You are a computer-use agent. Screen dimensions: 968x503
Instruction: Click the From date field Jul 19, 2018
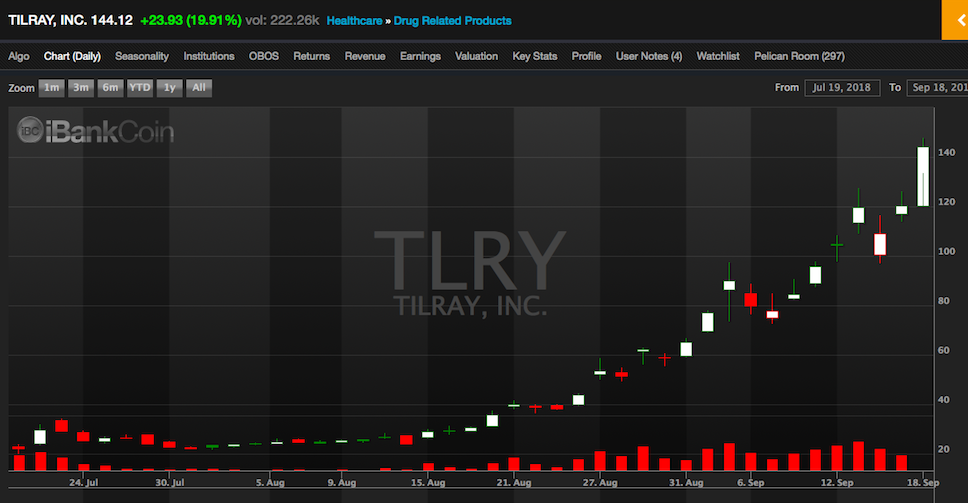842,88
